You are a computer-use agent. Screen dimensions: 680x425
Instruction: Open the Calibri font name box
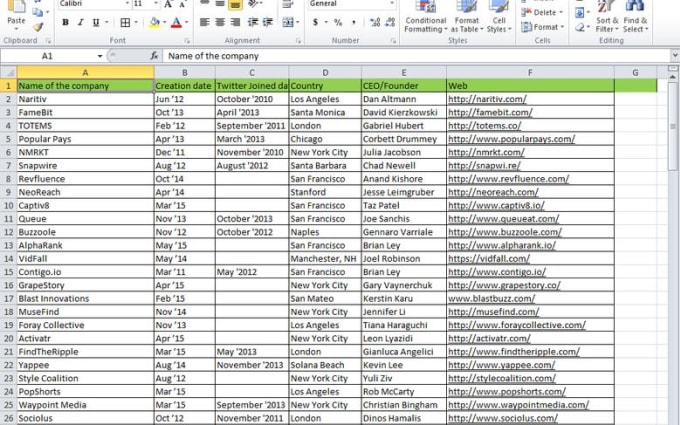coord(95,4)
